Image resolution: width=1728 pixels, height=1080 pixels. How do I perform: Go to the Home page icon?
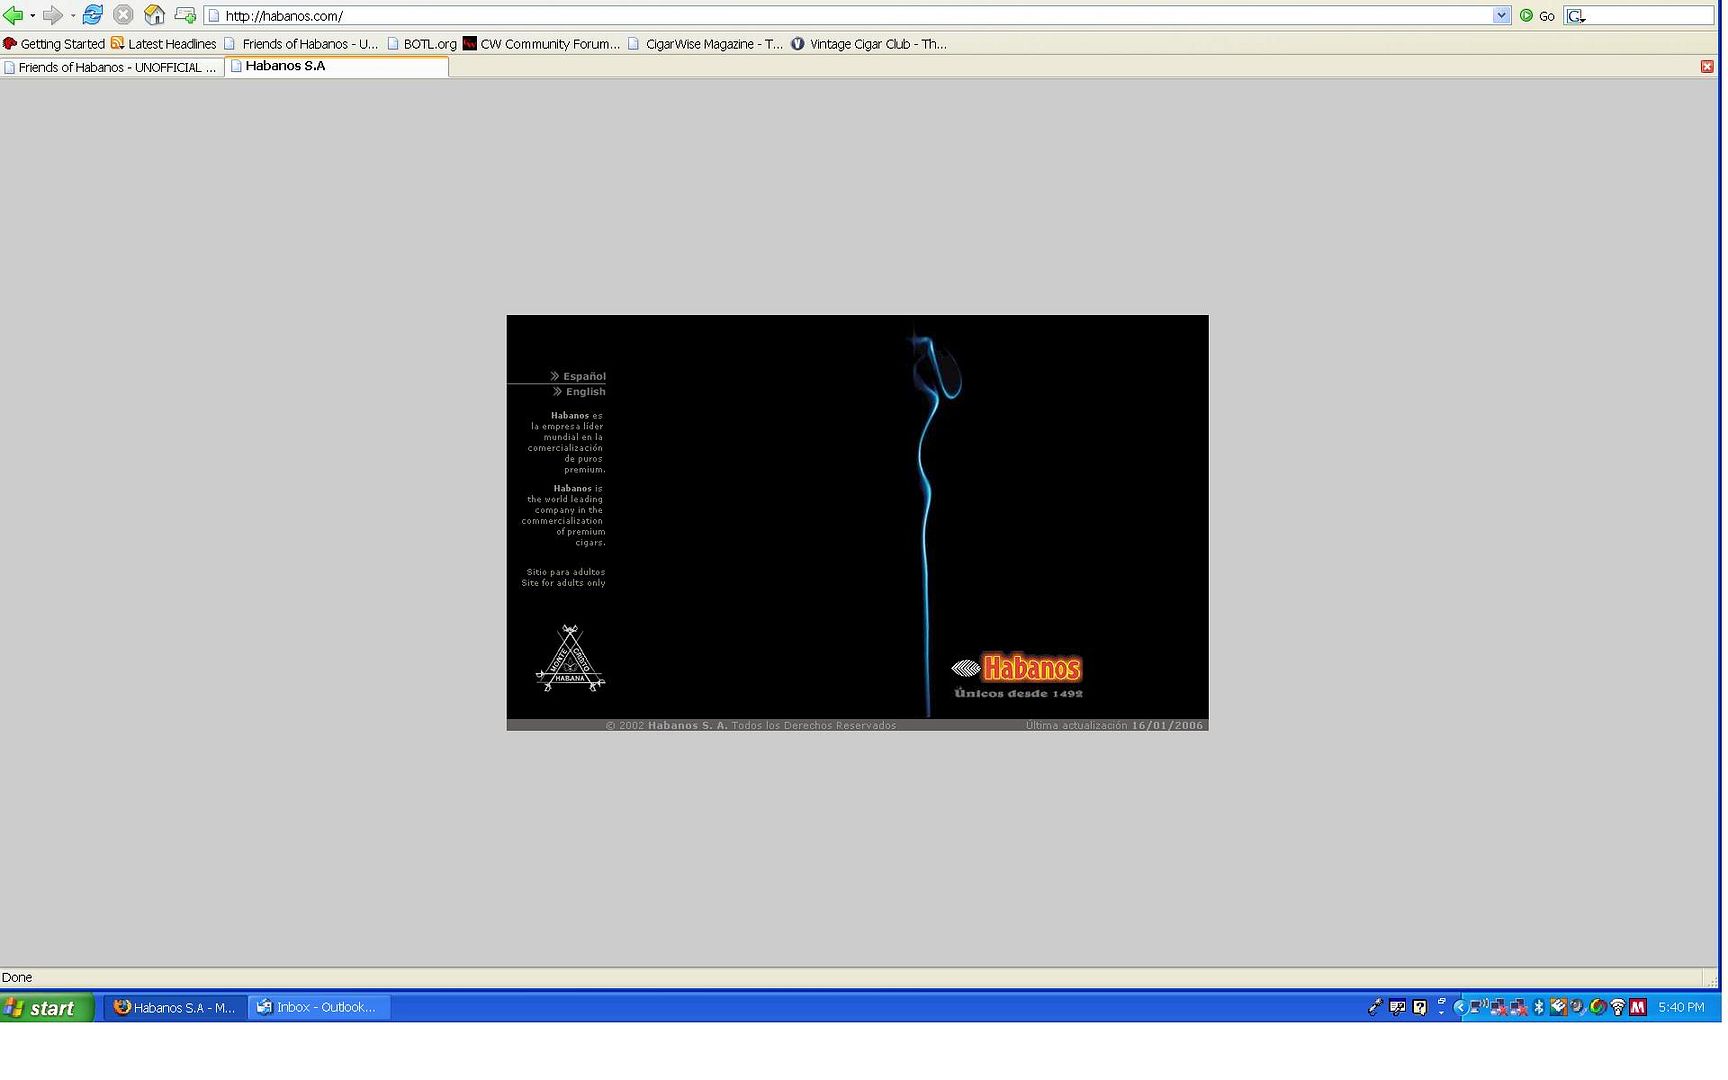pos(154,15)
